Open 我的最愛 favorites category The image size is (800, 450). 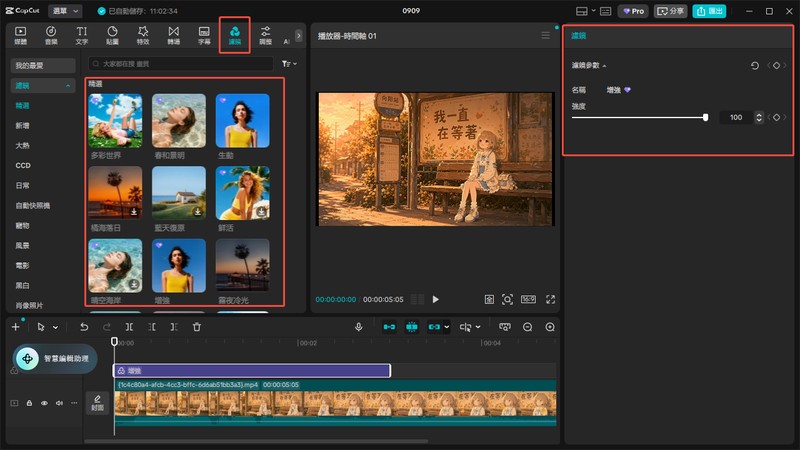click(43, 65)
